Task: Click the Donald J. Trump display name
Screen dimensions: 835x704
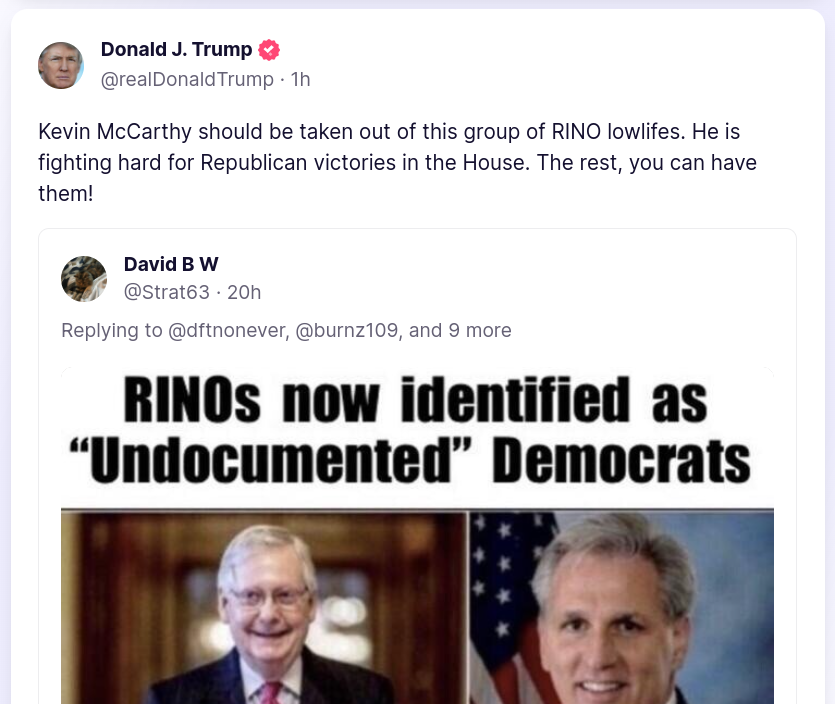Action: coord(176,50)
